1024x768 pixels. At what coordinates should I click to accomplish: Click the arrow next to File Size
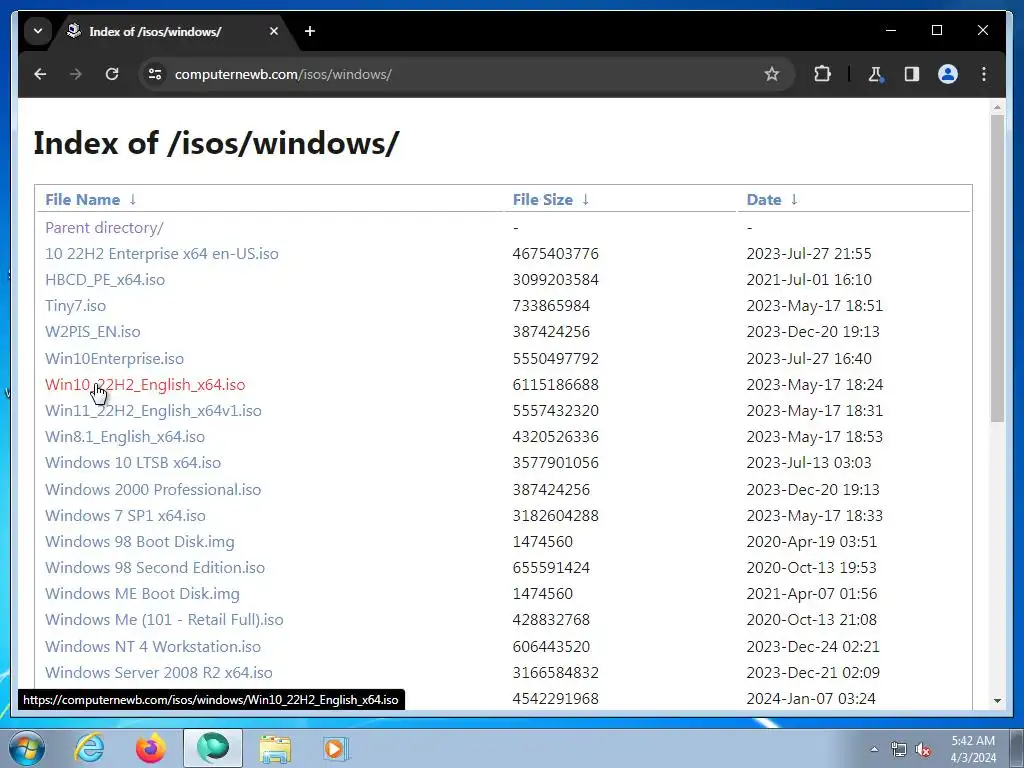[585, 200]
